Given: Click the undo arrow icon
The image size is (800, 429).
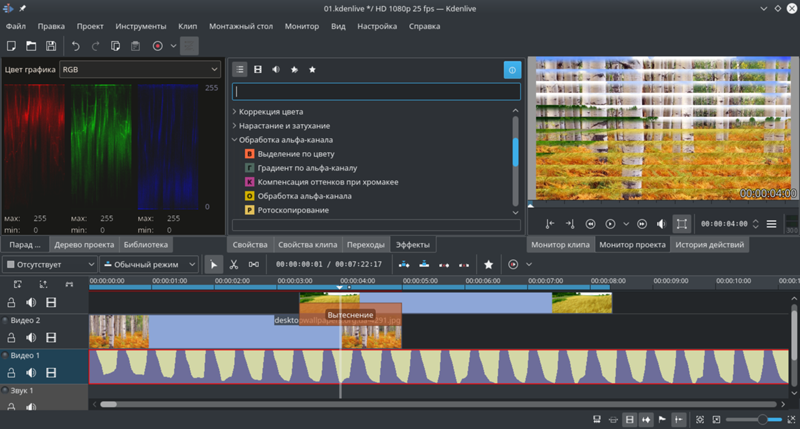Looking at the screenshot, I should (76, 46).
